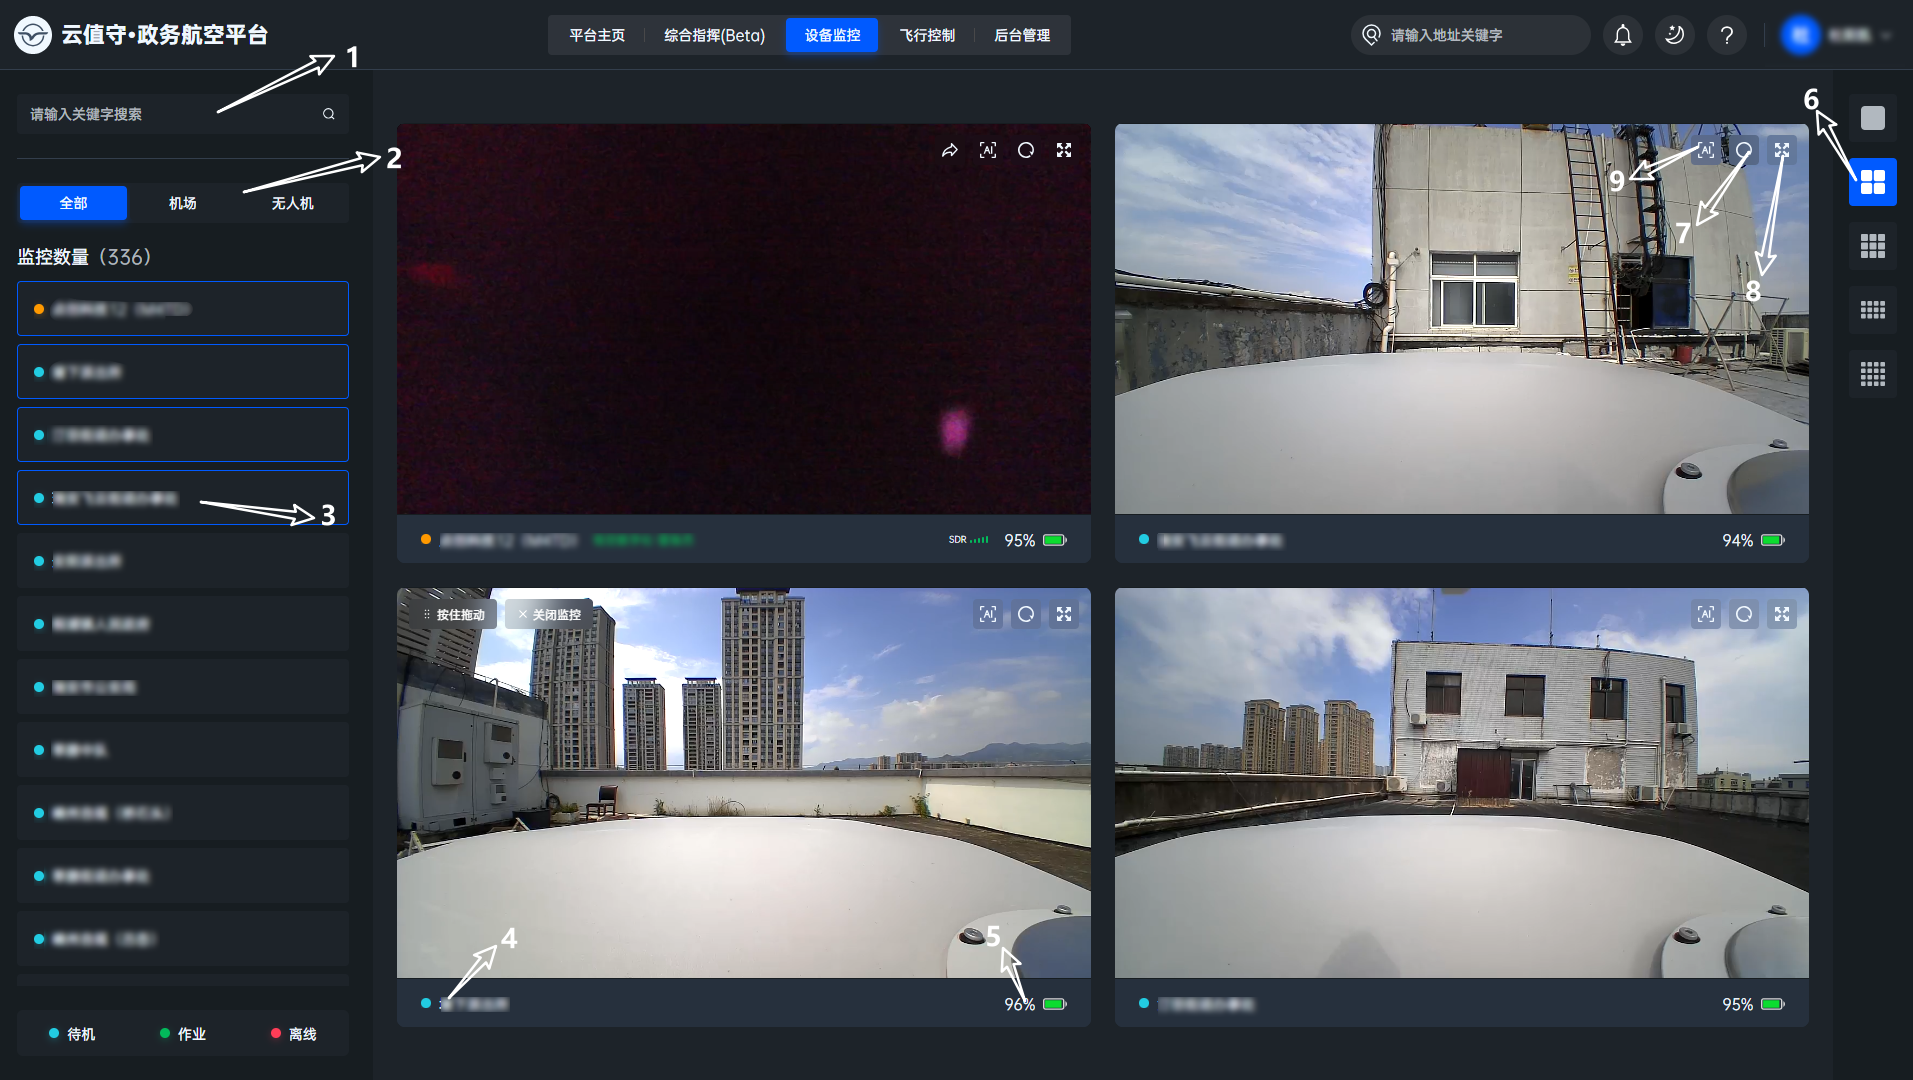Switch to the nine-grid layout
The image size is (1913, 1080).
[1872, 246]
